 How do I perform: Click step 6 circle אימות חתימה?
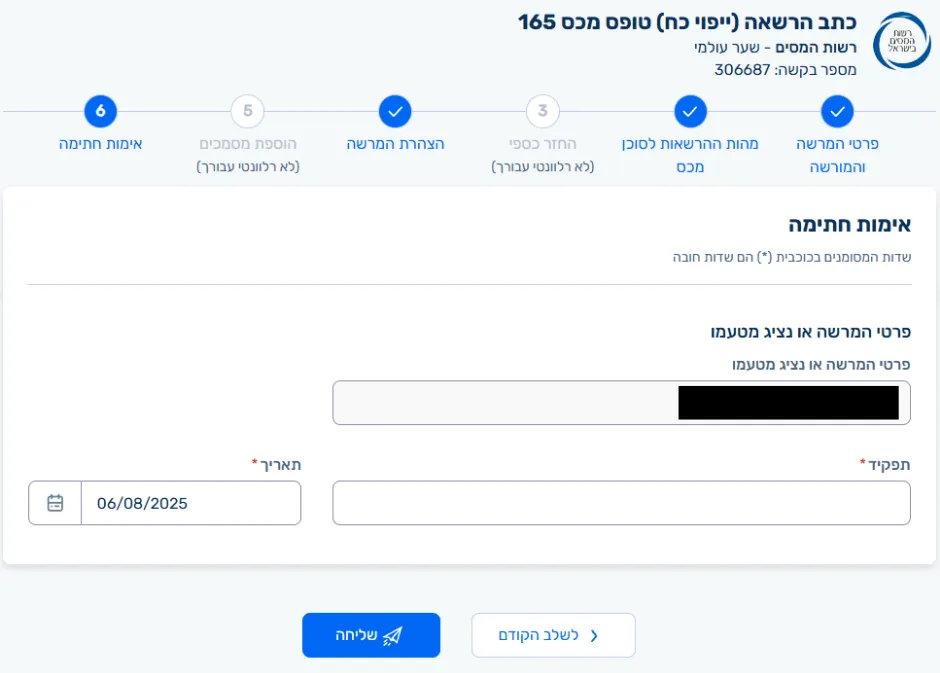pyautogui.click(x=101, y=111)
